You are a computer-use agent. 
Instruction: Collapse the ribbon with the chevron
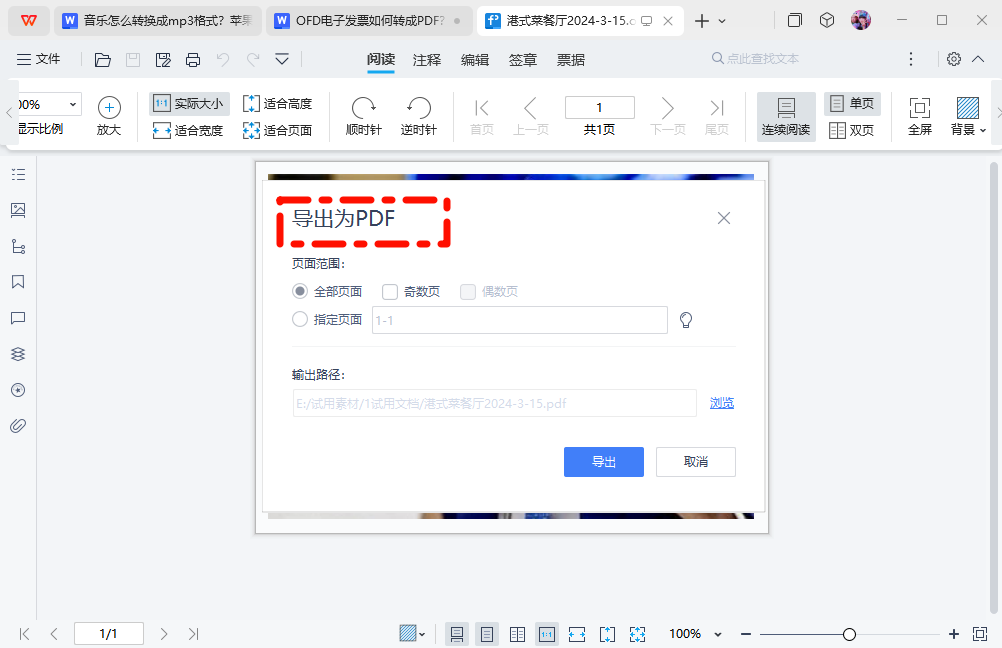click(x=978, y=59)
